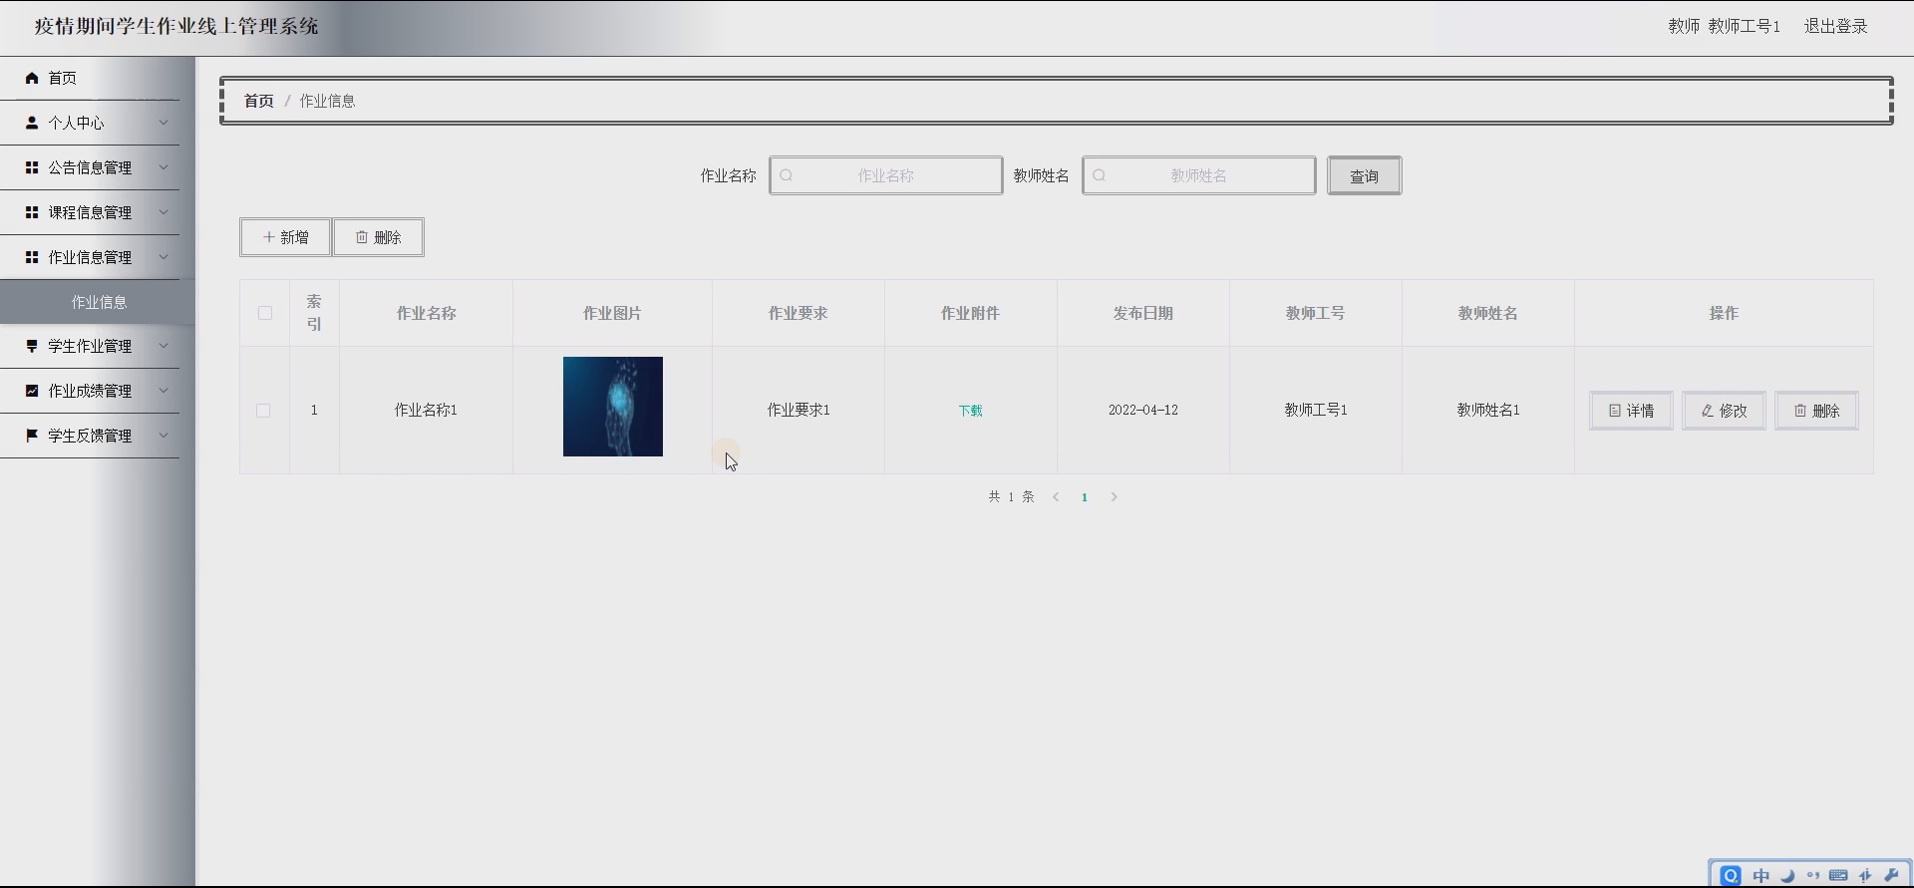This screenshot has height=888, width=1914.
Task: Click the grid icon next to 作业信息管理
Action: tap(32, 257)
